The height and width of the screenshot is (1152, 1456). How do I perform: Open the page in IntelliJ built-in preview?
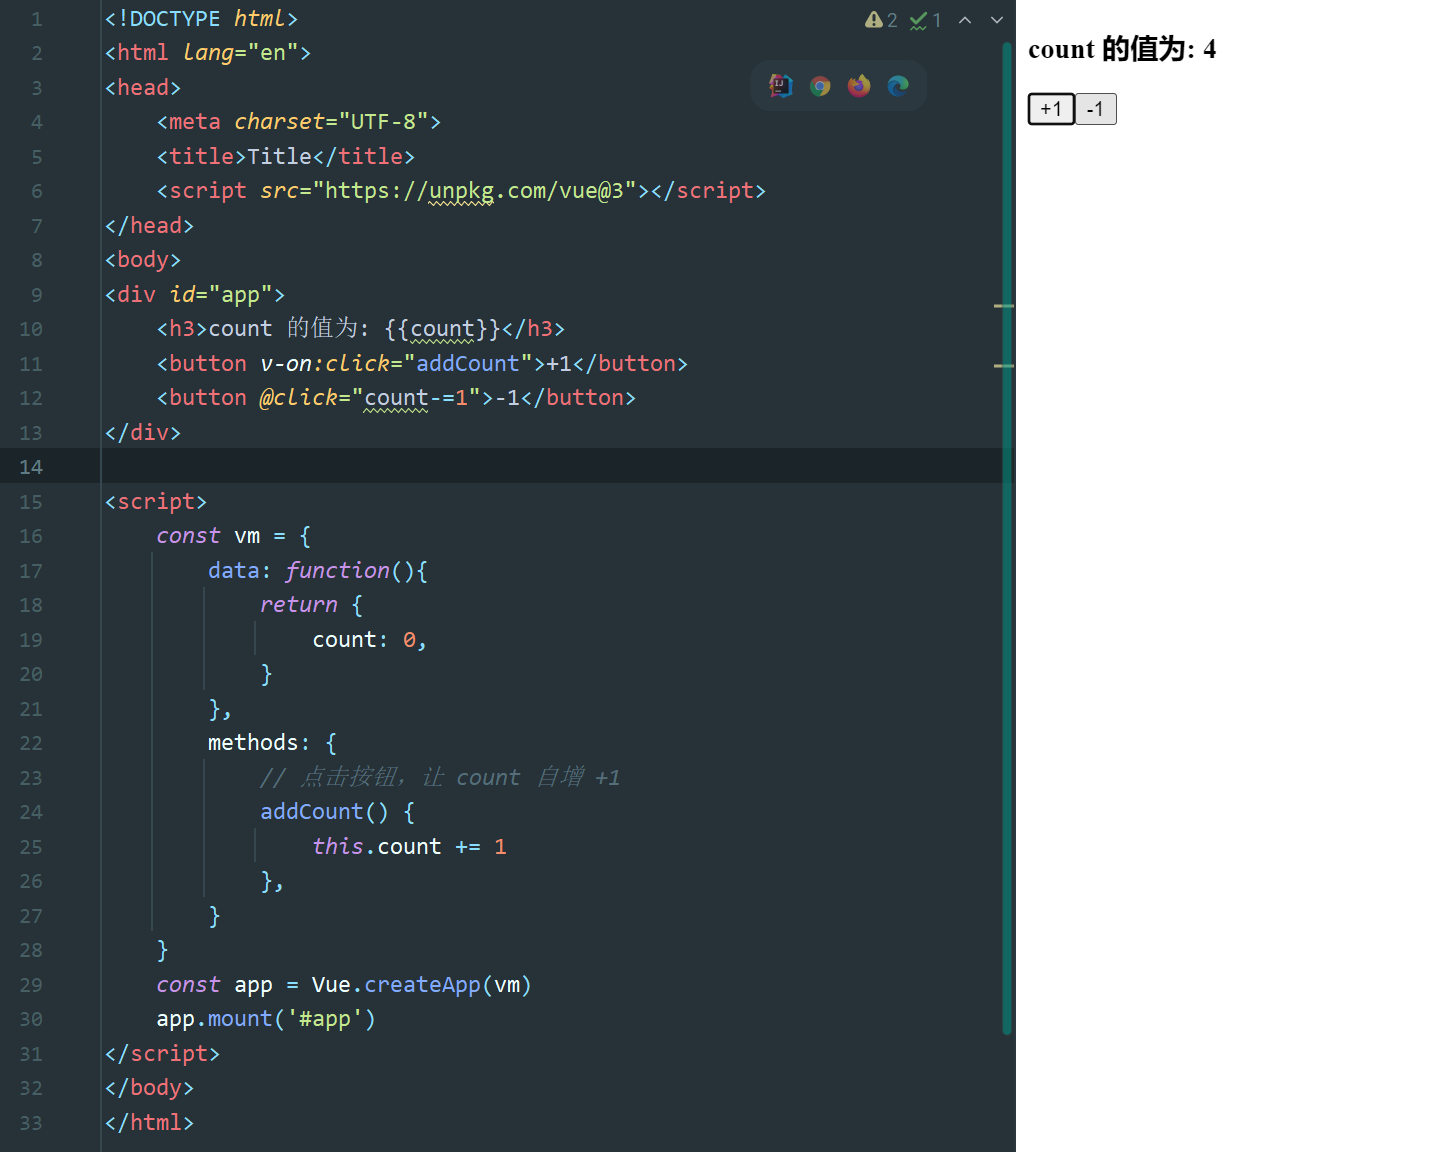[x=781, y=86]
